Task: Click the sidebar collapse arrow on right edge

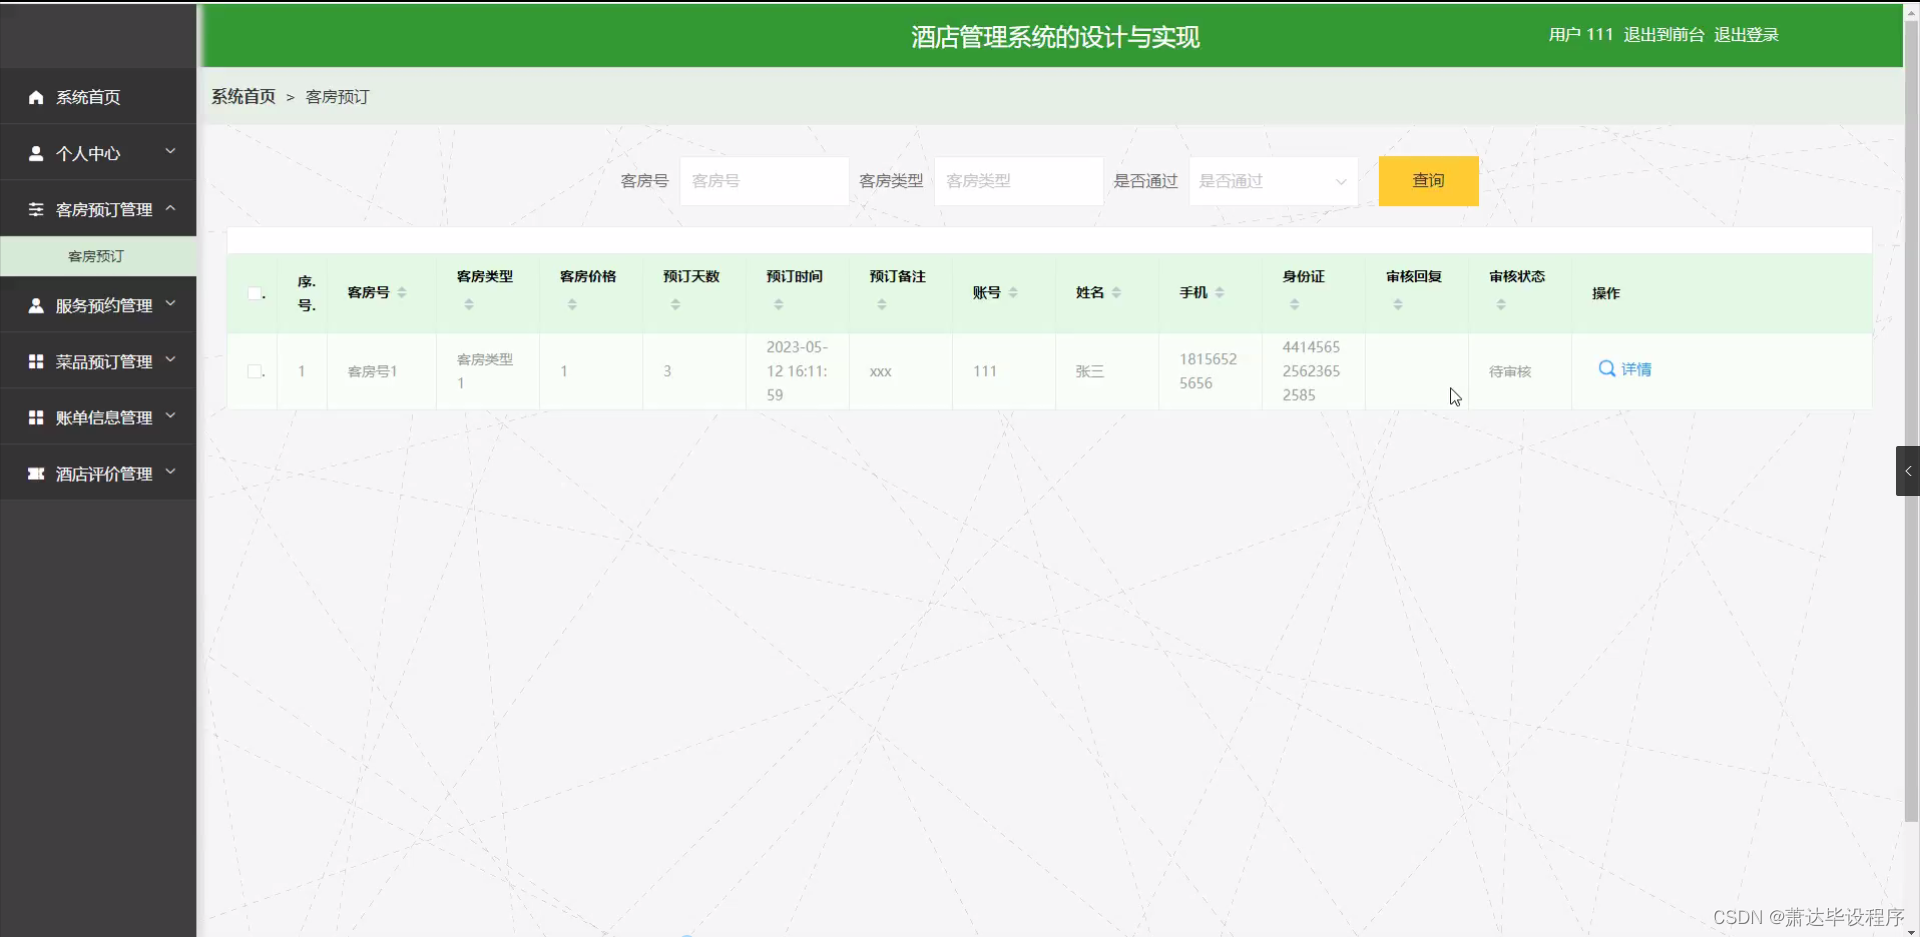Action: 1908,470
